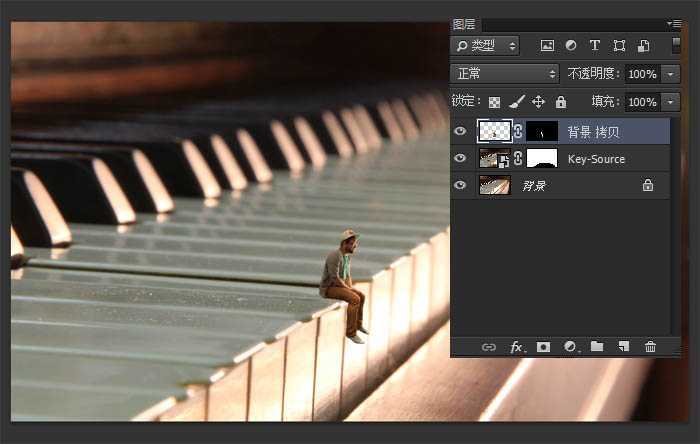Add a layer mask icon
Viewport: 700px width, 444px height.
pos(543,347)
